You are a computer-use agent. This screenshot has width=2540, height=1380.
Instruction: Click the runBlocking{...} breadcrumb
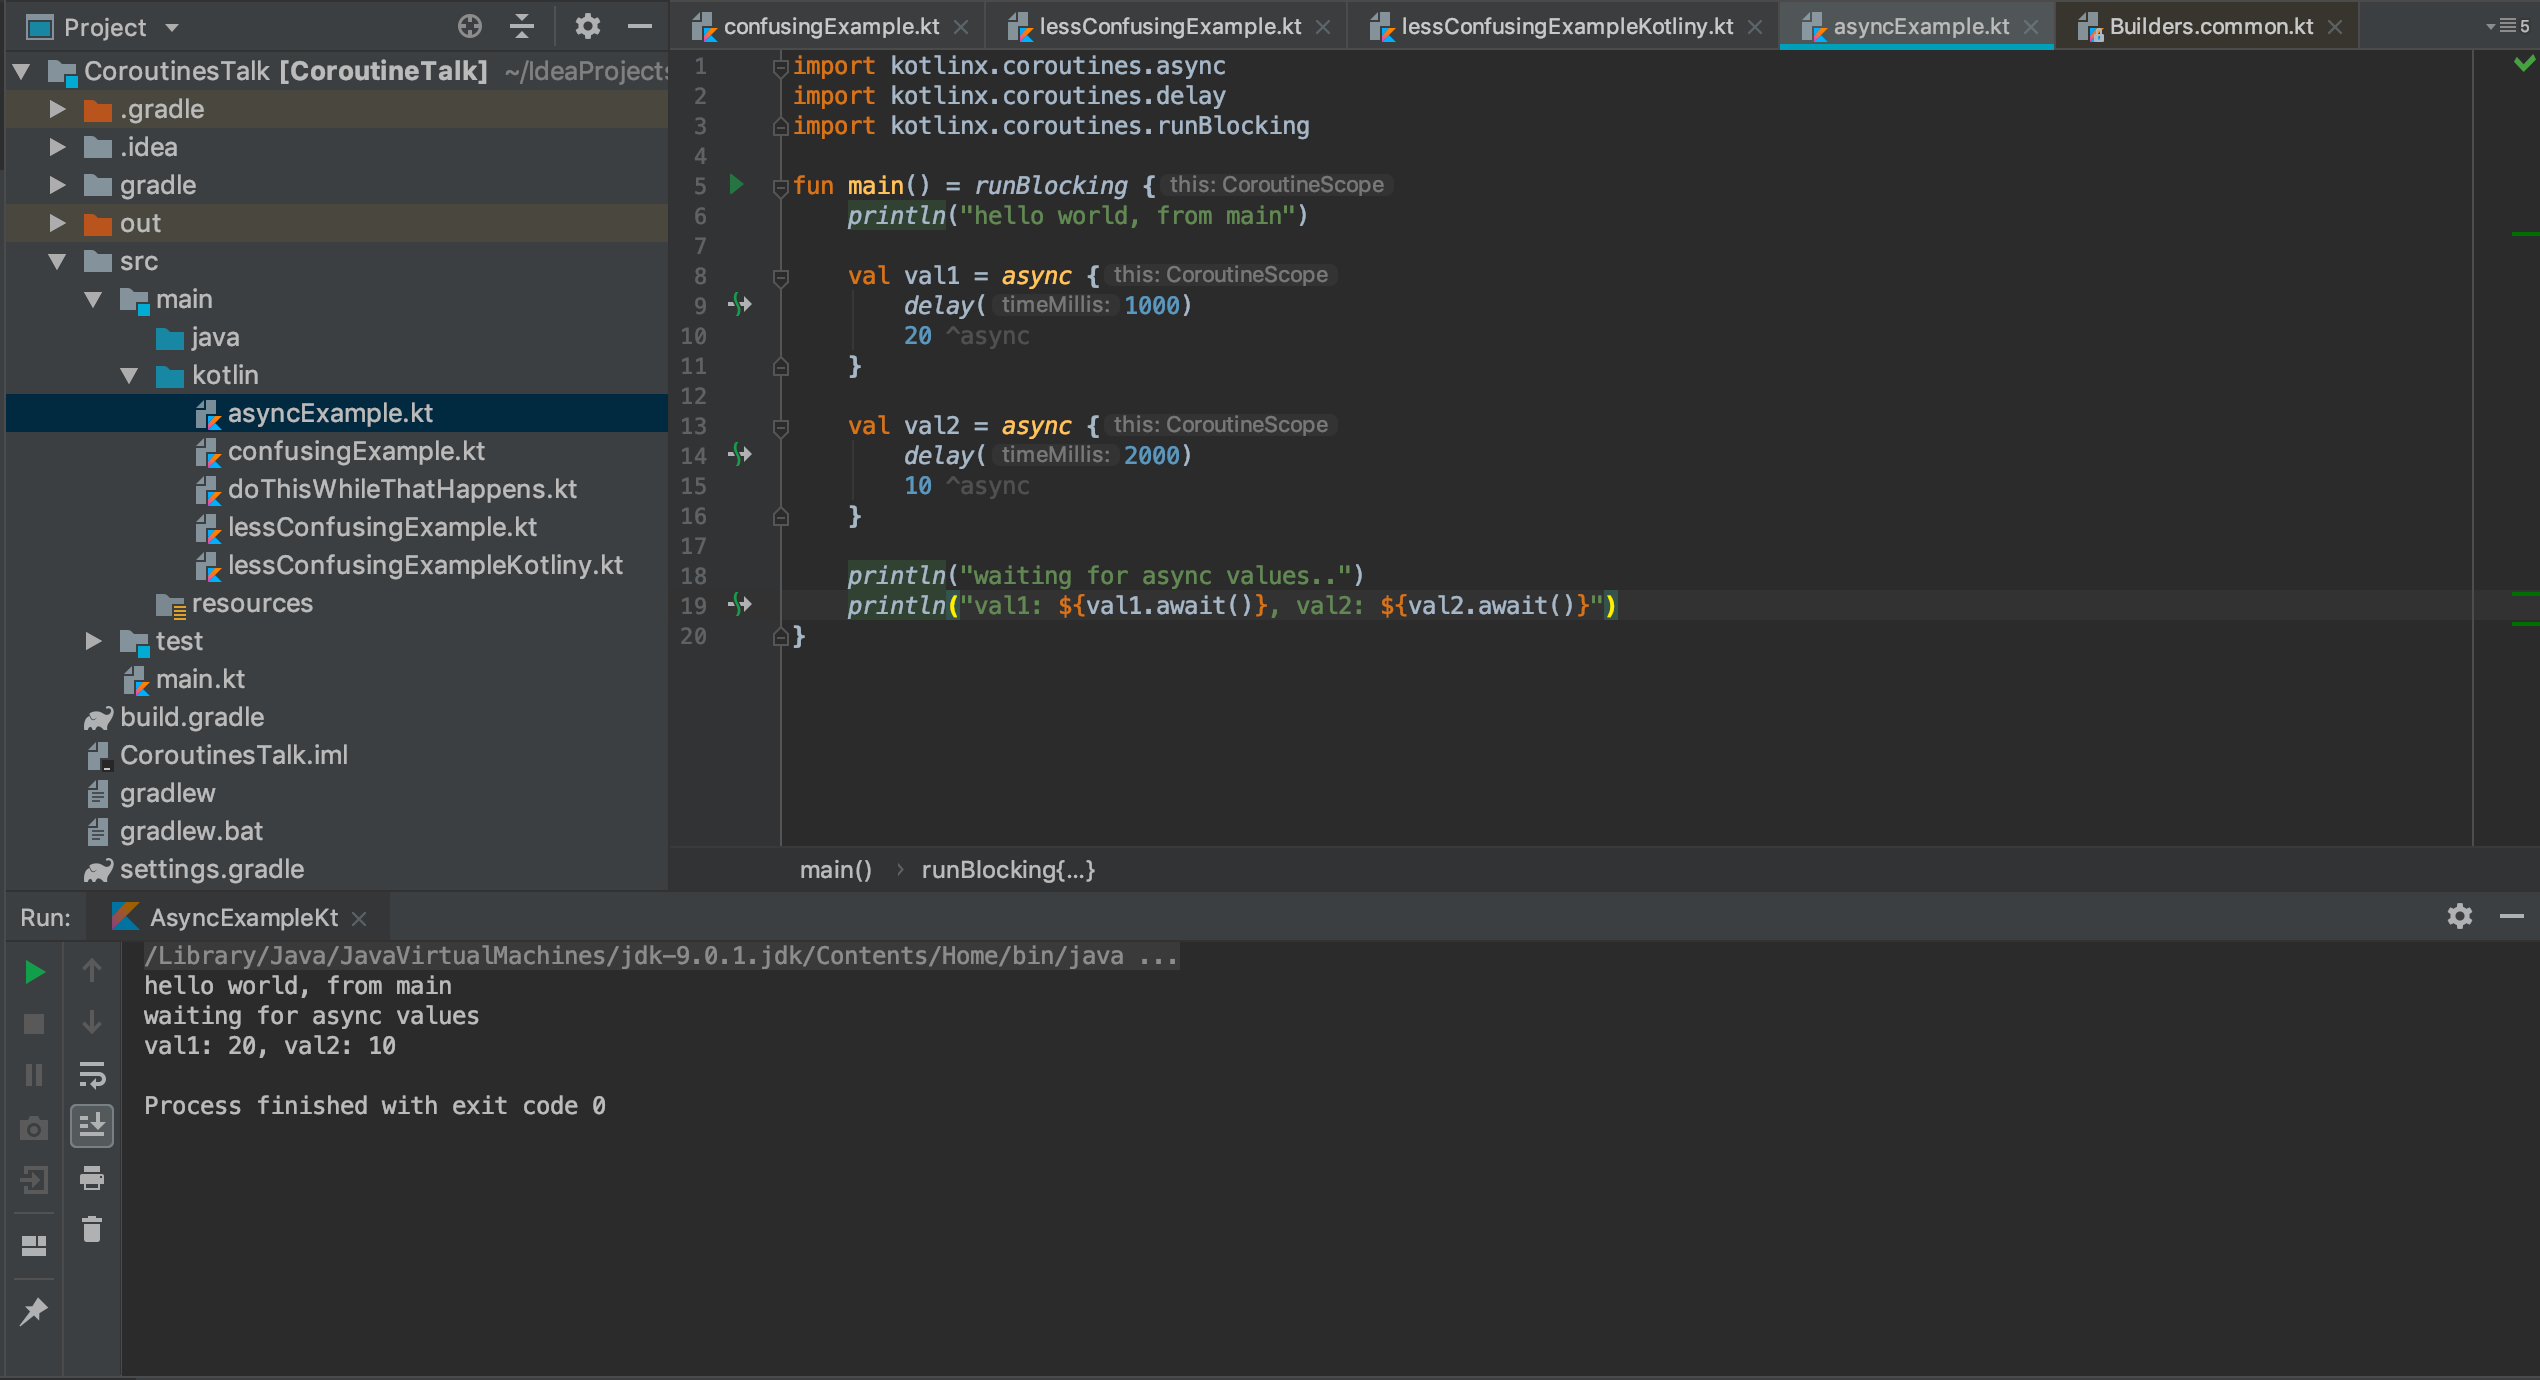pyautogui.click(x=1007, y=869)
